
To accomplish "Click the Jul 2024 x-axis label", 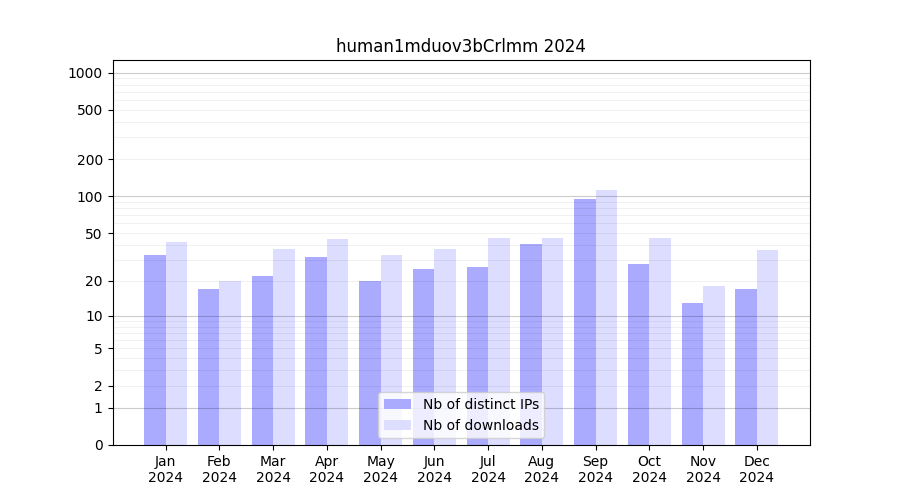I will [x=488, y=469].
